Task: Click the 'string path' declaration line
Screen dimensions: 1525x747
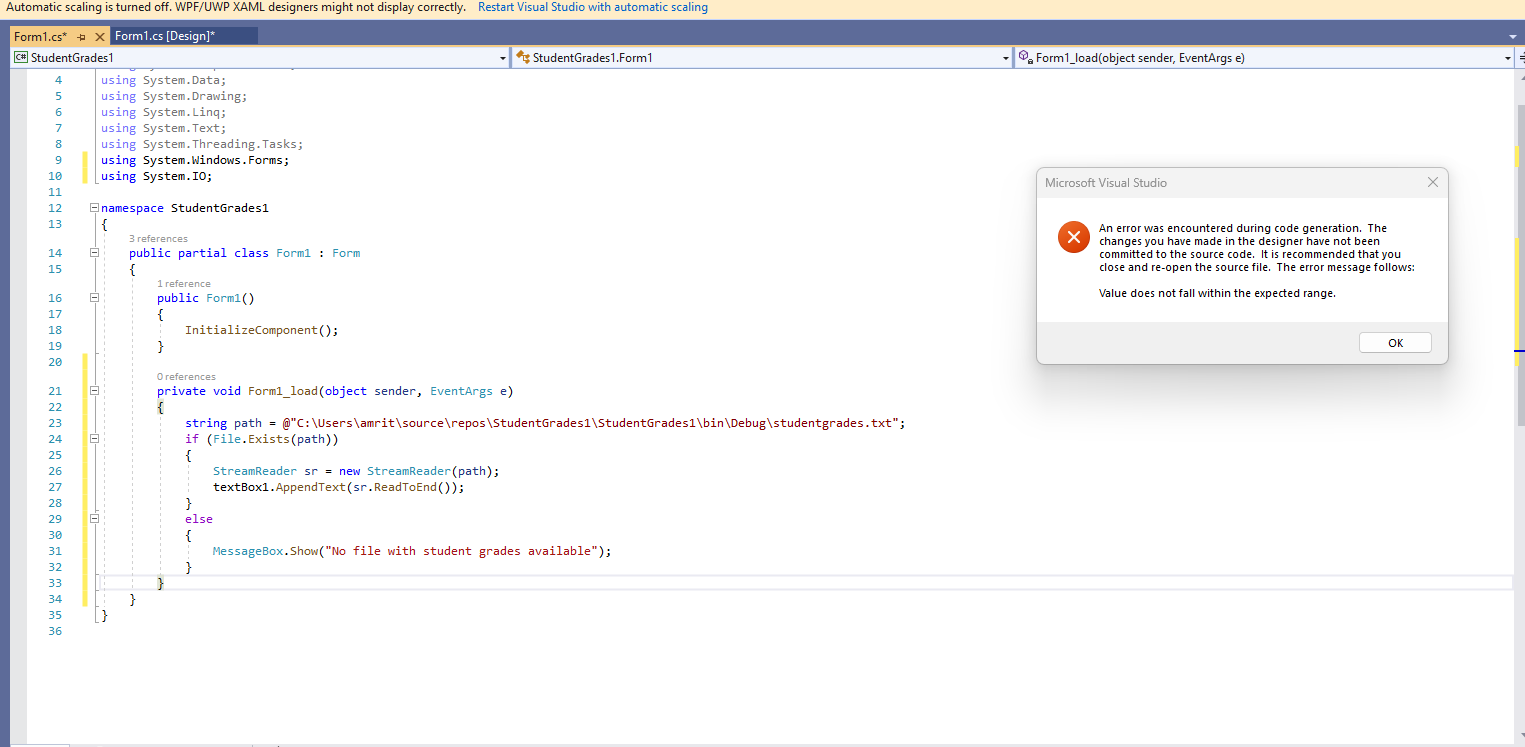Action: (x=545, y=423)
